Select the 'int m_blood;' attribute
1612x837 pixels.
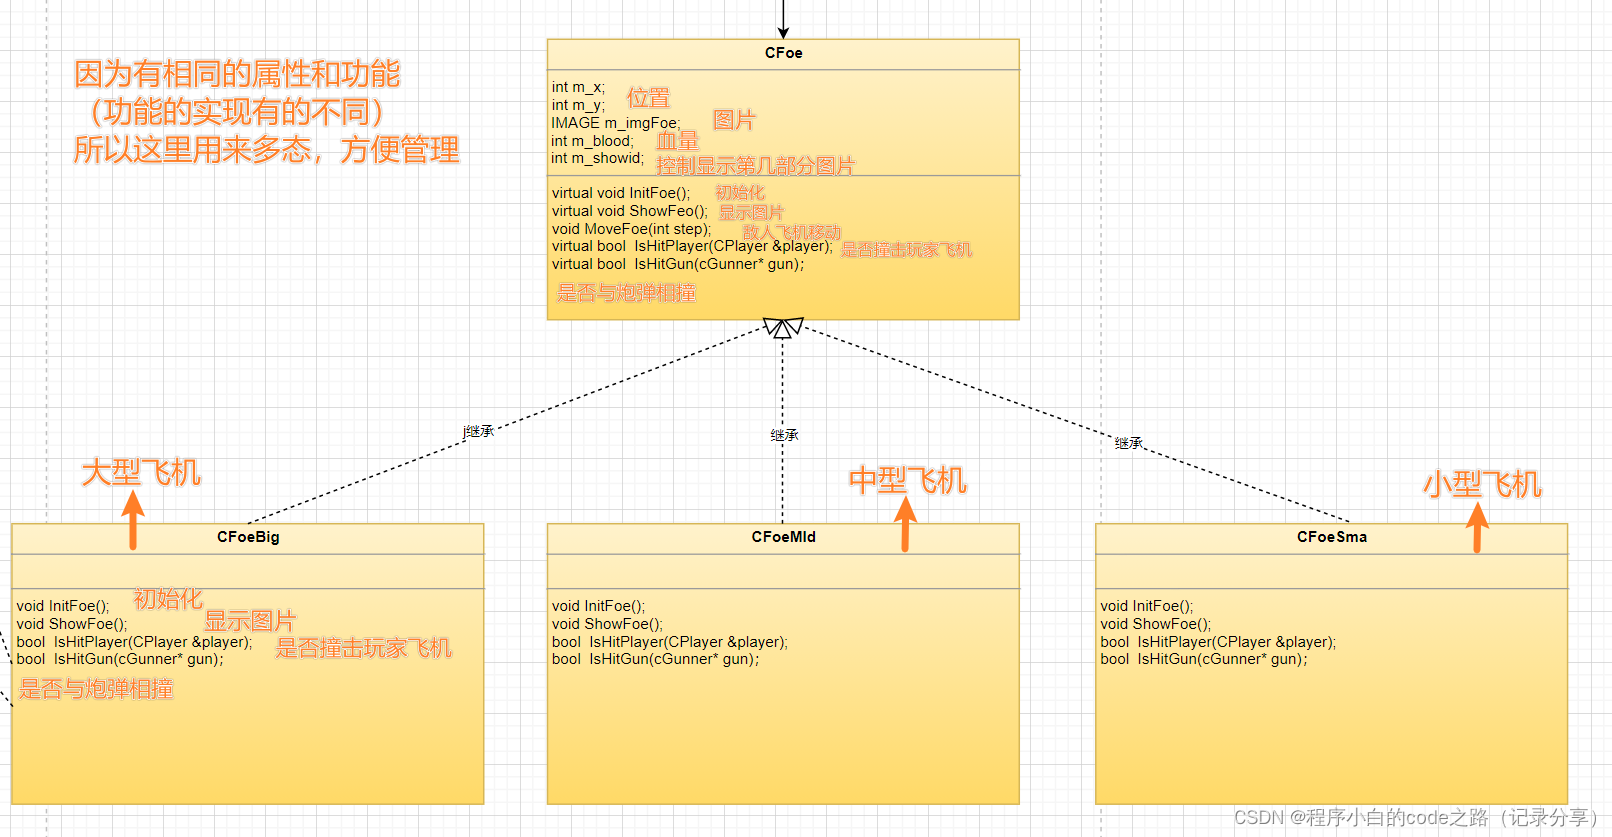(x=592, y=141)
